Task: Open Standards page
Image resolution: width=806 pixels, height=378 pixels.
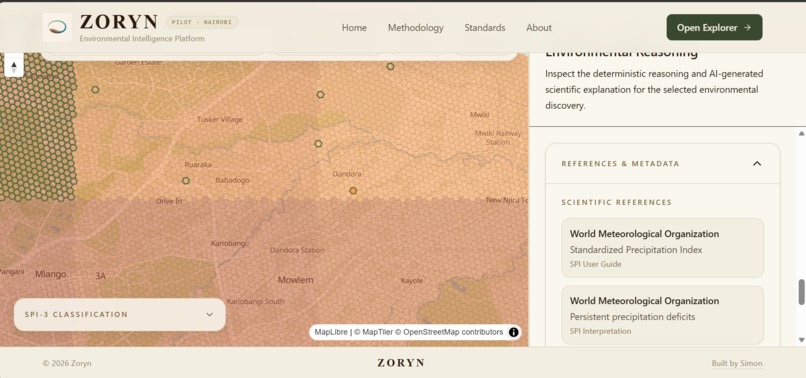Action: pyautogui.click(x=485, y=28)
